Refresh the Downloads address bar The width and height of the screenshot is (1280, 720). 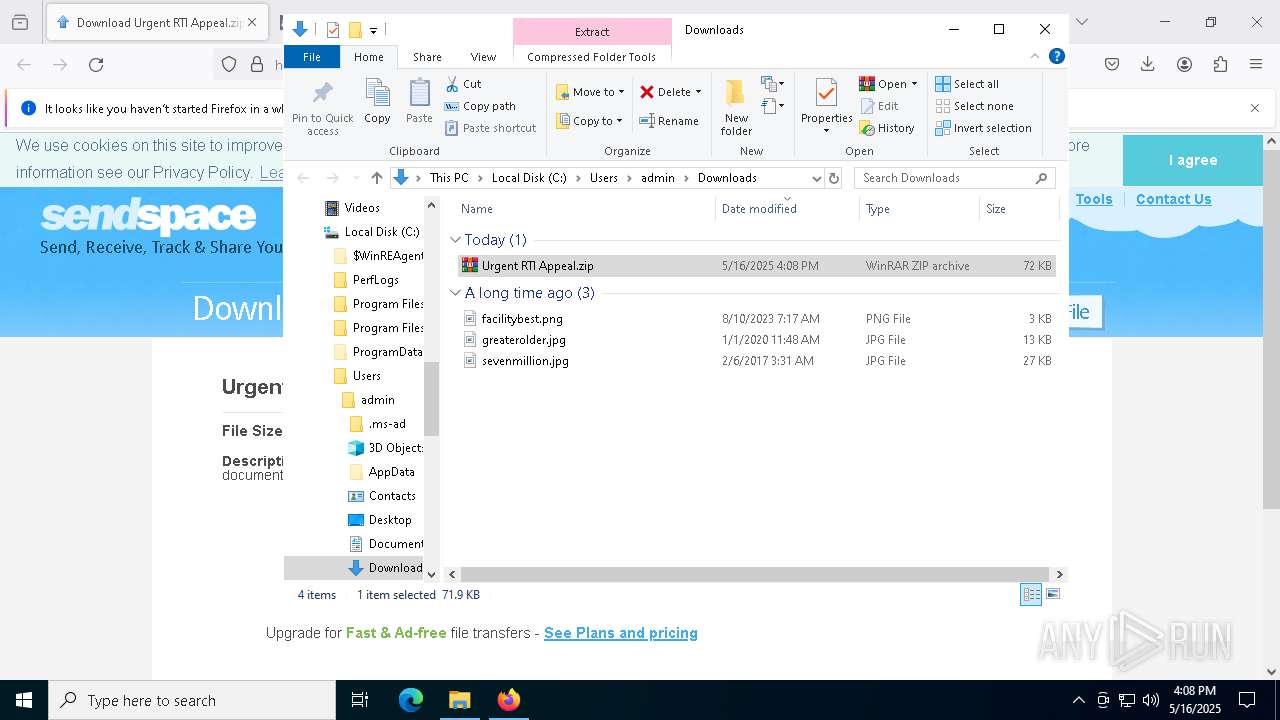point(834,178)
